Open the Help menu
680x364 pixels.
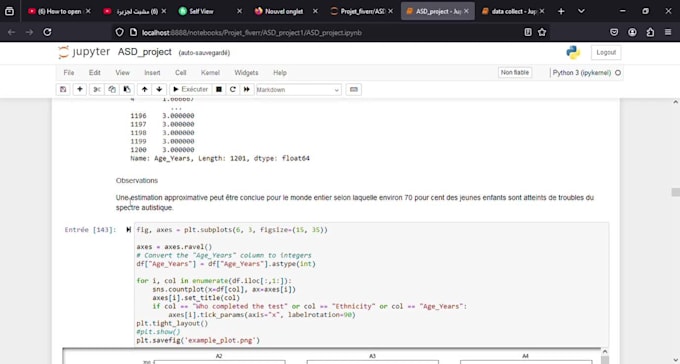[x=280, y=73]
